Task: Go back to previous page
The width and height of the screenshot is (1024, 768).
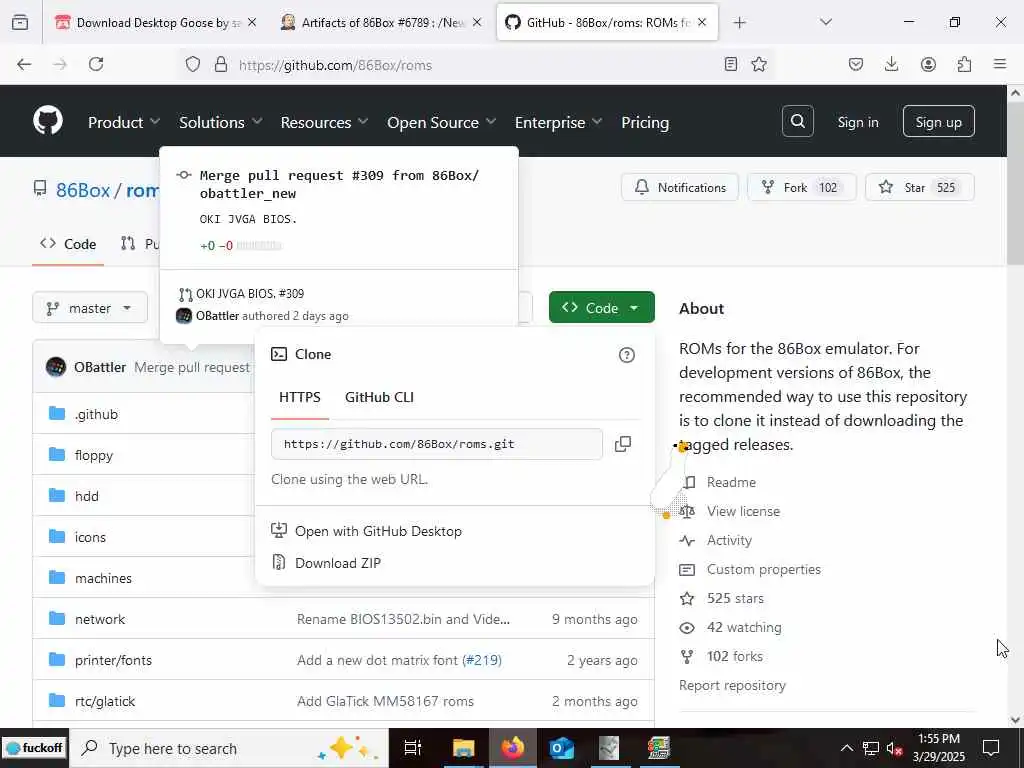Action: click(24, 64)
